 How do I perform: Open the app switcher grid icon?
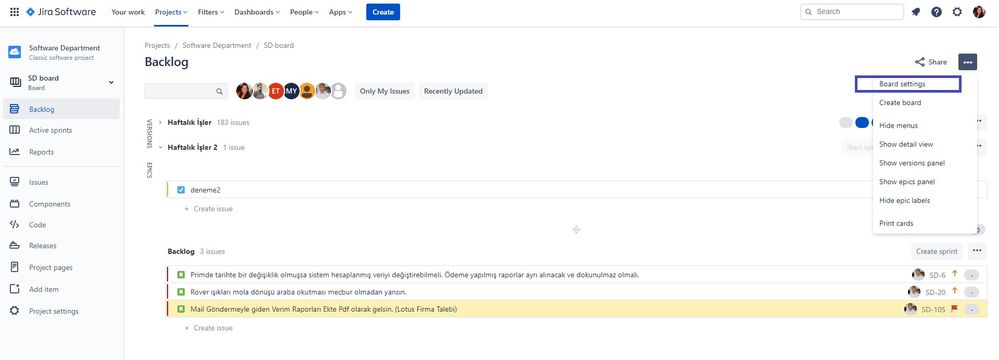(14, 11)
